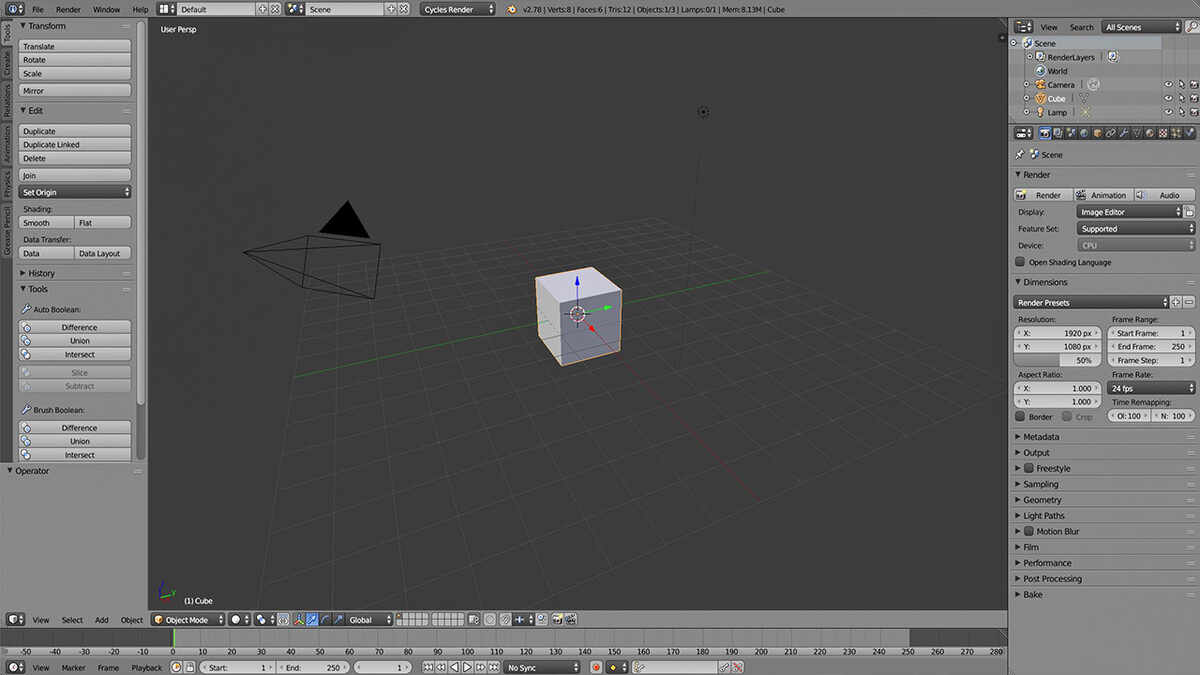Click the Auto Boolean Difference icon
Screen dimensions: 1200x675
(x=27, y=327)
